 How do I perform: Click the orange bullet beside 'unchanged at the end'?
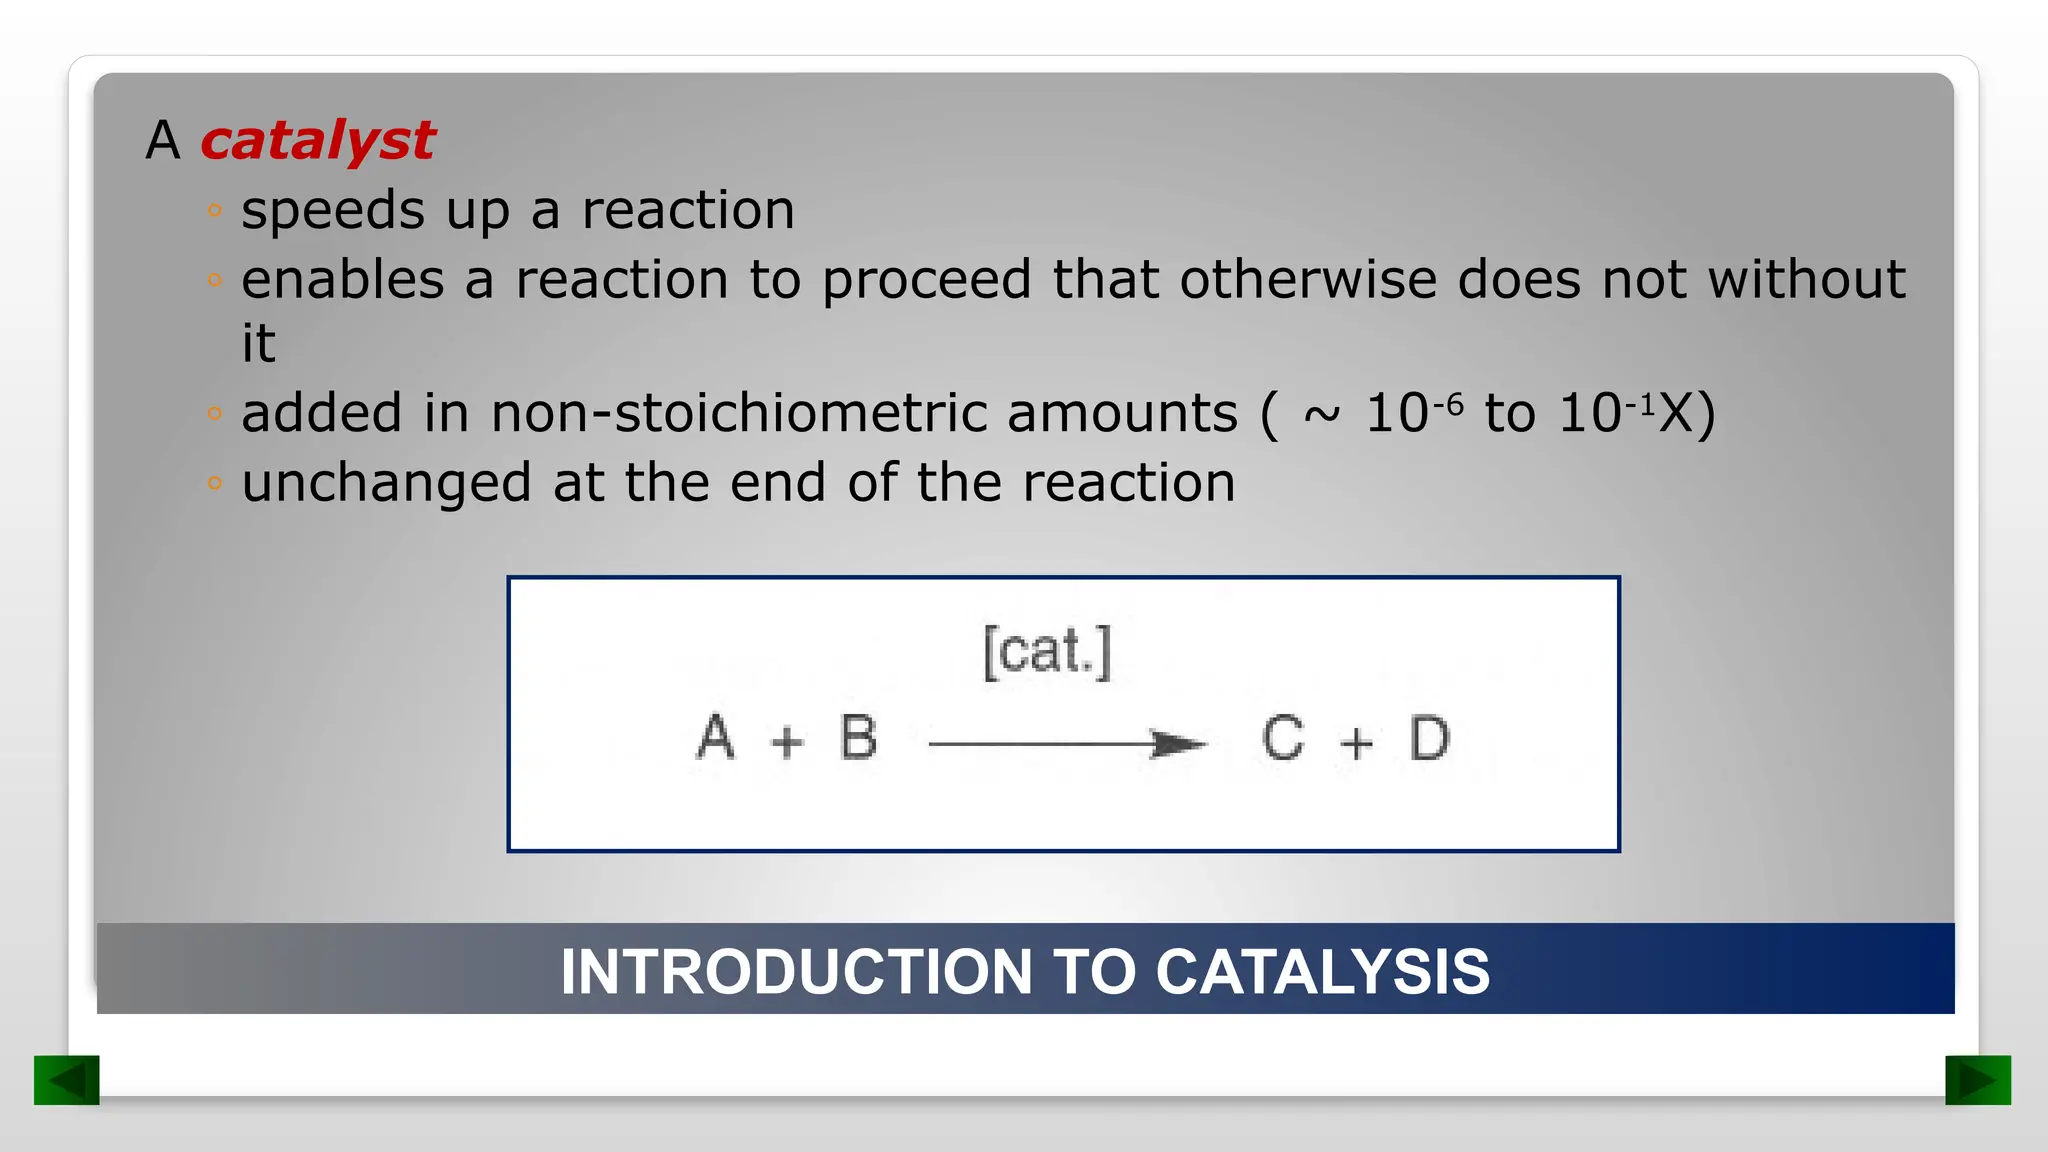click(214, 484)
